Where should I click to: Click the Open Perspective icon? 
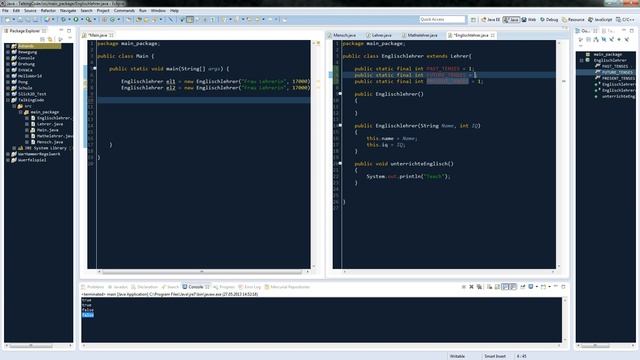click(473, 20)
